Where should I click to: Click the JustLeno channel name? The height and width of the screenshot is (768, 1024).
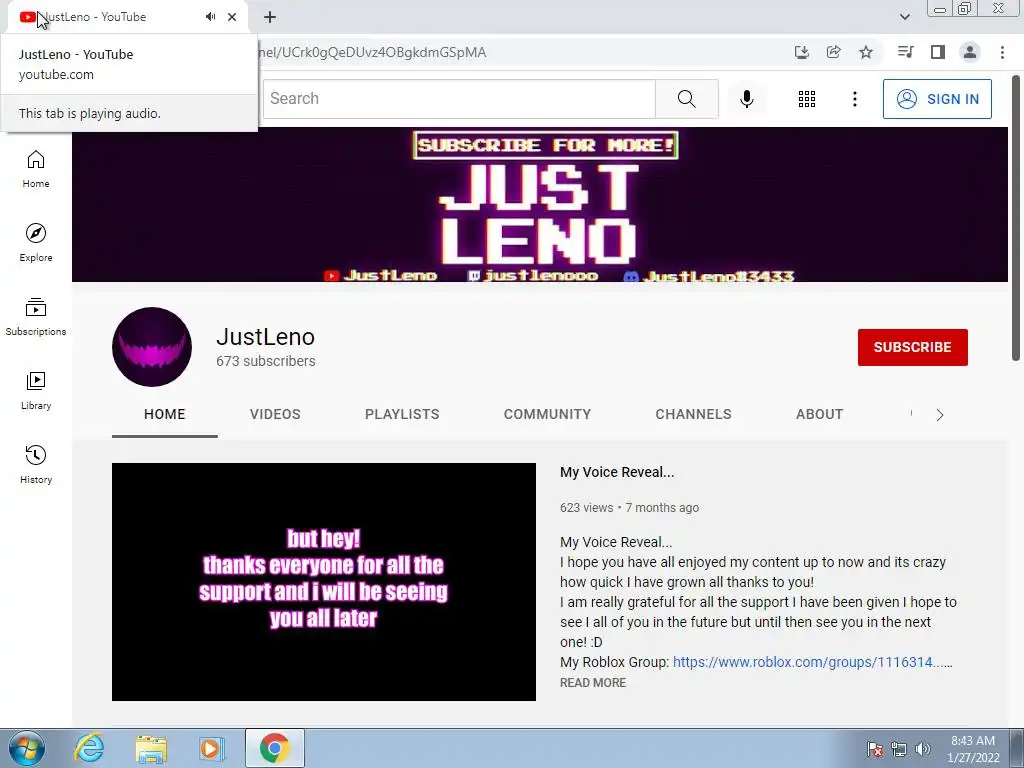point(266,337)
